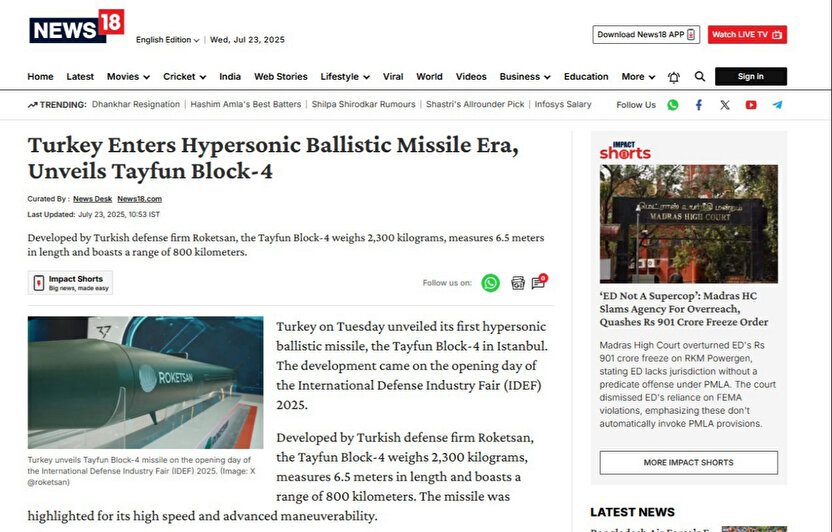Click the Watch LIVE TV button
Viewport: 832px width, 532px height.
pyautogui.click(x=747, y=34)
